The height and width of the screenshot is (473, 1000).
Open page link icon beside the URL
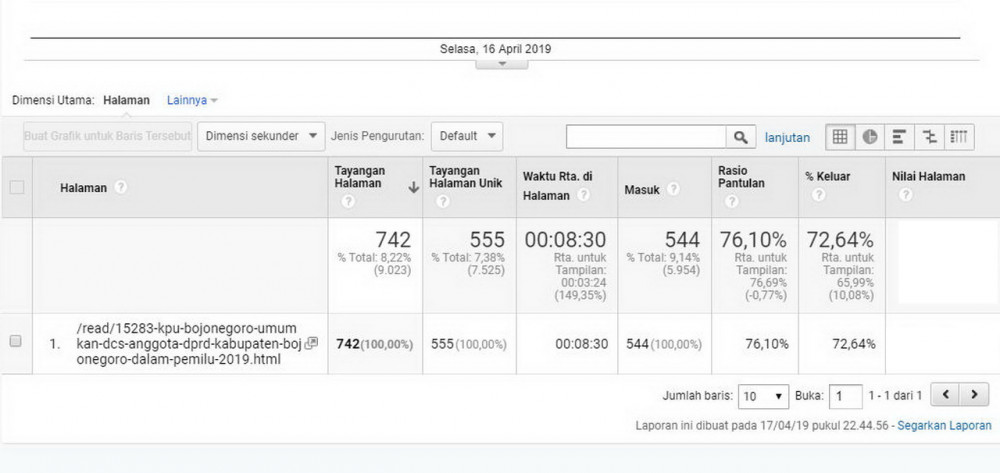311,343
